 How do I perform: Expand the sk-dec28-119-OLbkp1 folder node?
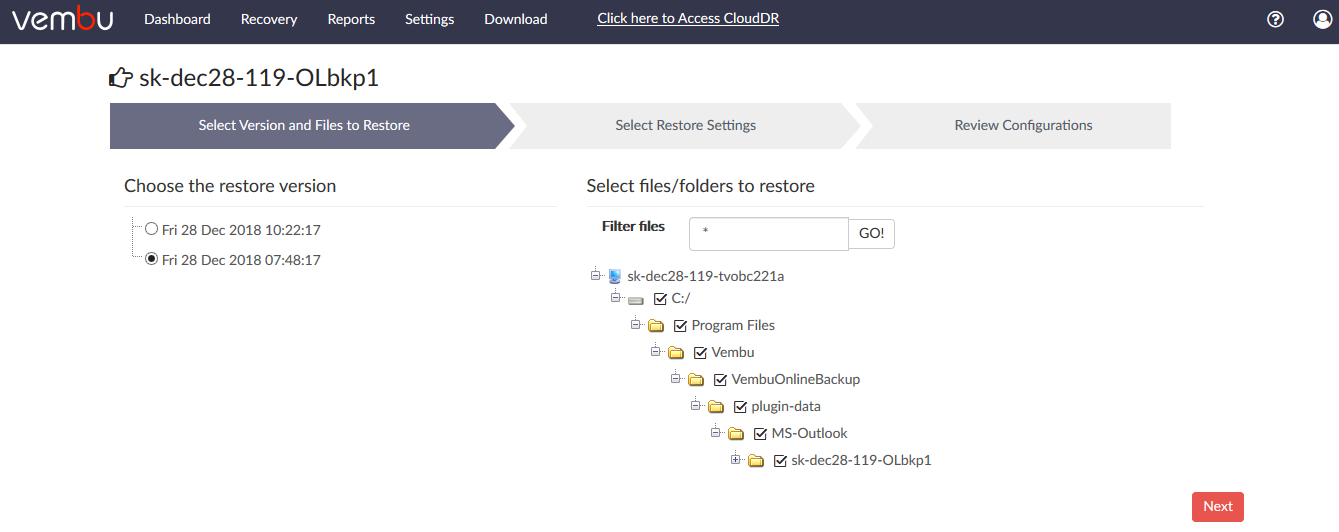[735, 460]
